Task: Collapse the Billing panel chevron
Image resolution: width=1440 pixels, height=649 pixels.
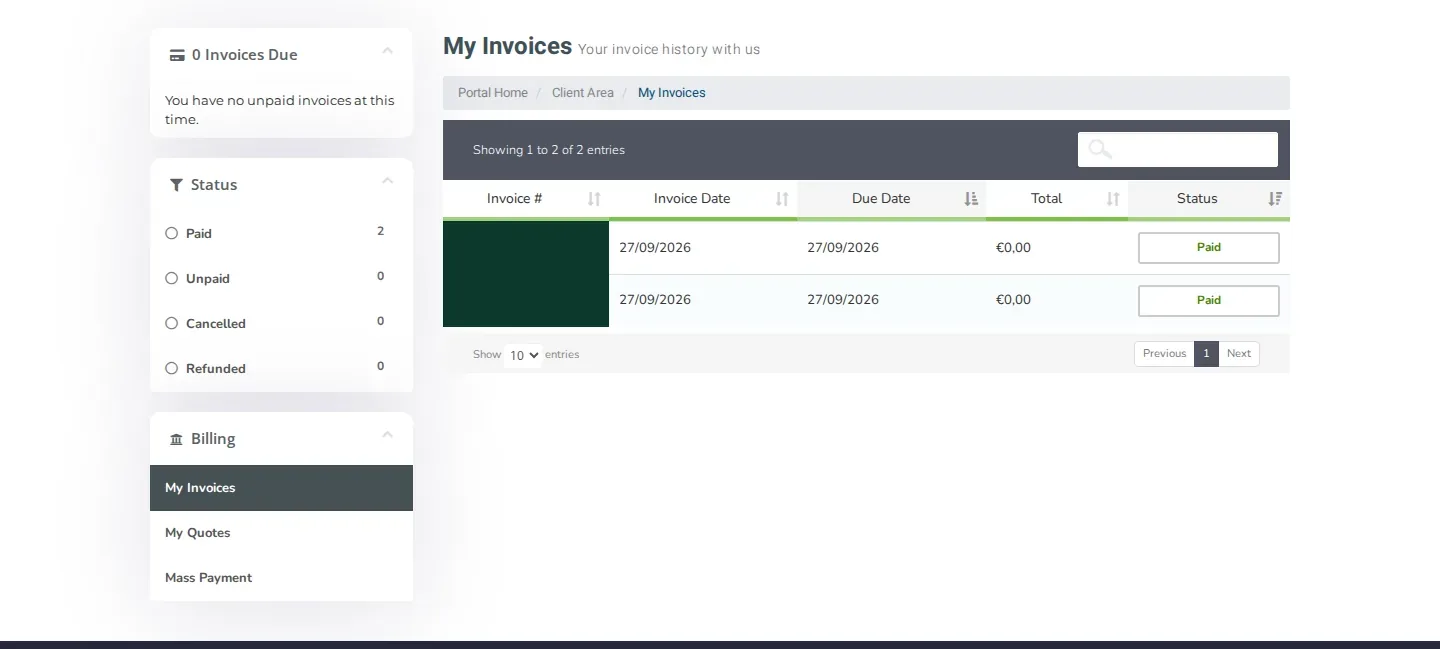Action: [388, 434]
